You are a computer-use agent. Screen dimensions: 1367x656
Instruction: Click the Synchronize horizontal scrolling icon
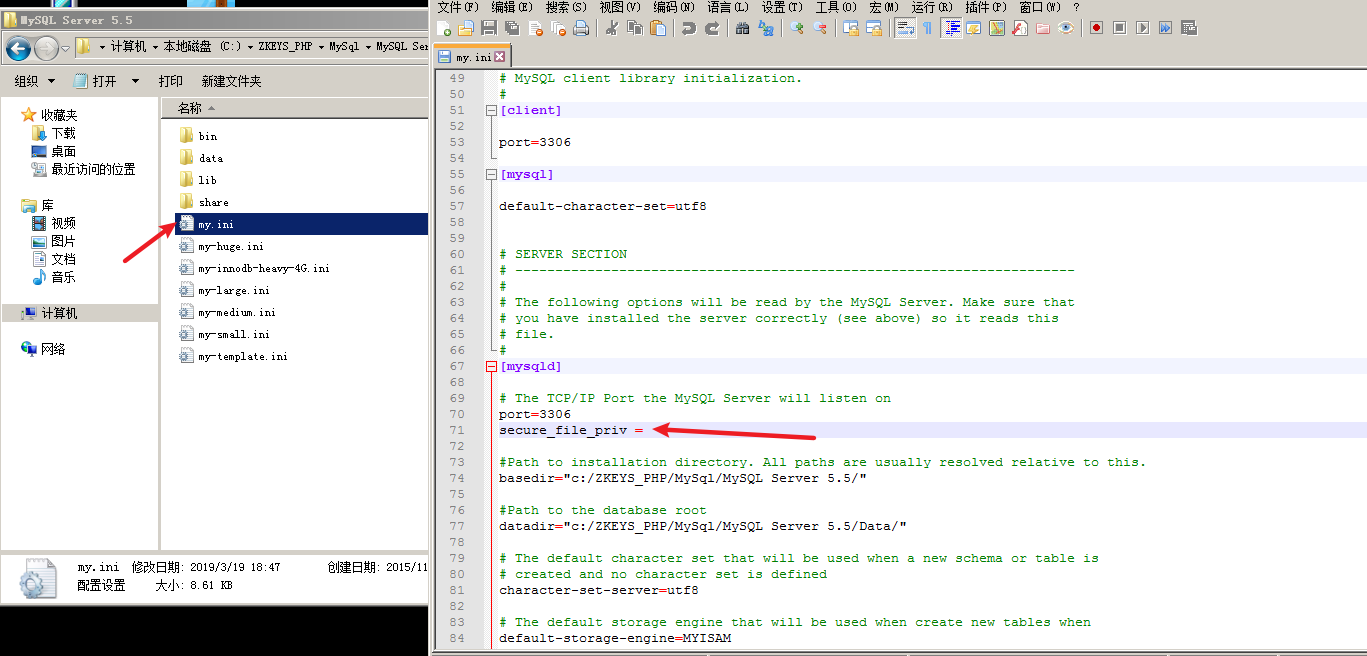click(874, 28)
